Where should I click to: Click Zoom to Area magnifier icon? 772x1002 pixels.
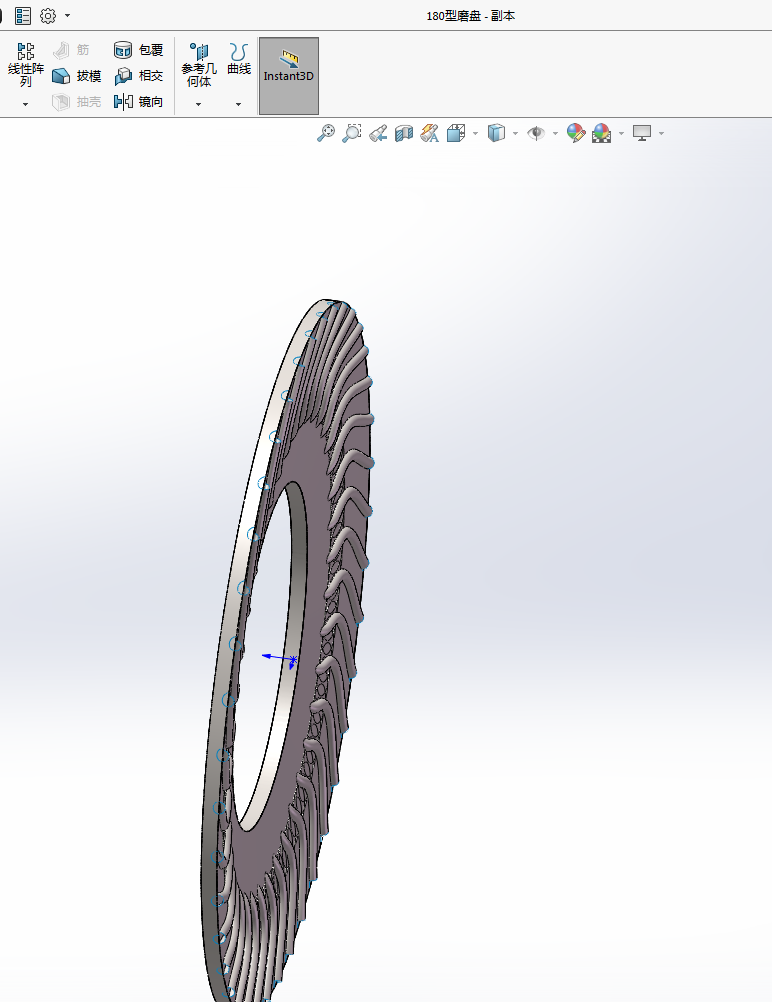(351, 133)
